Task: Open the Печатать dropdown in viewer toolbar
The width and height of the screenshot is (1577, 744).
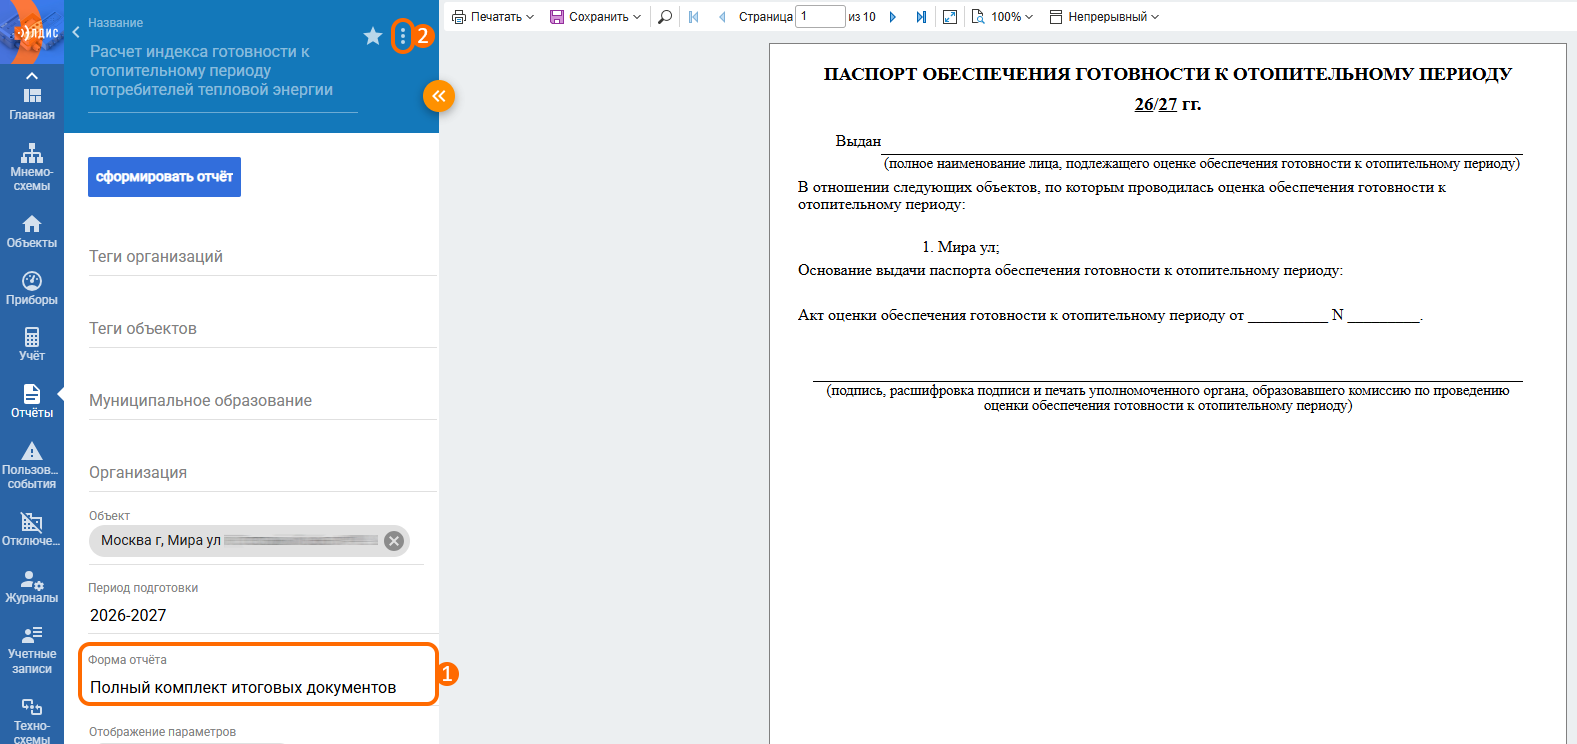Action: (493, 17)
